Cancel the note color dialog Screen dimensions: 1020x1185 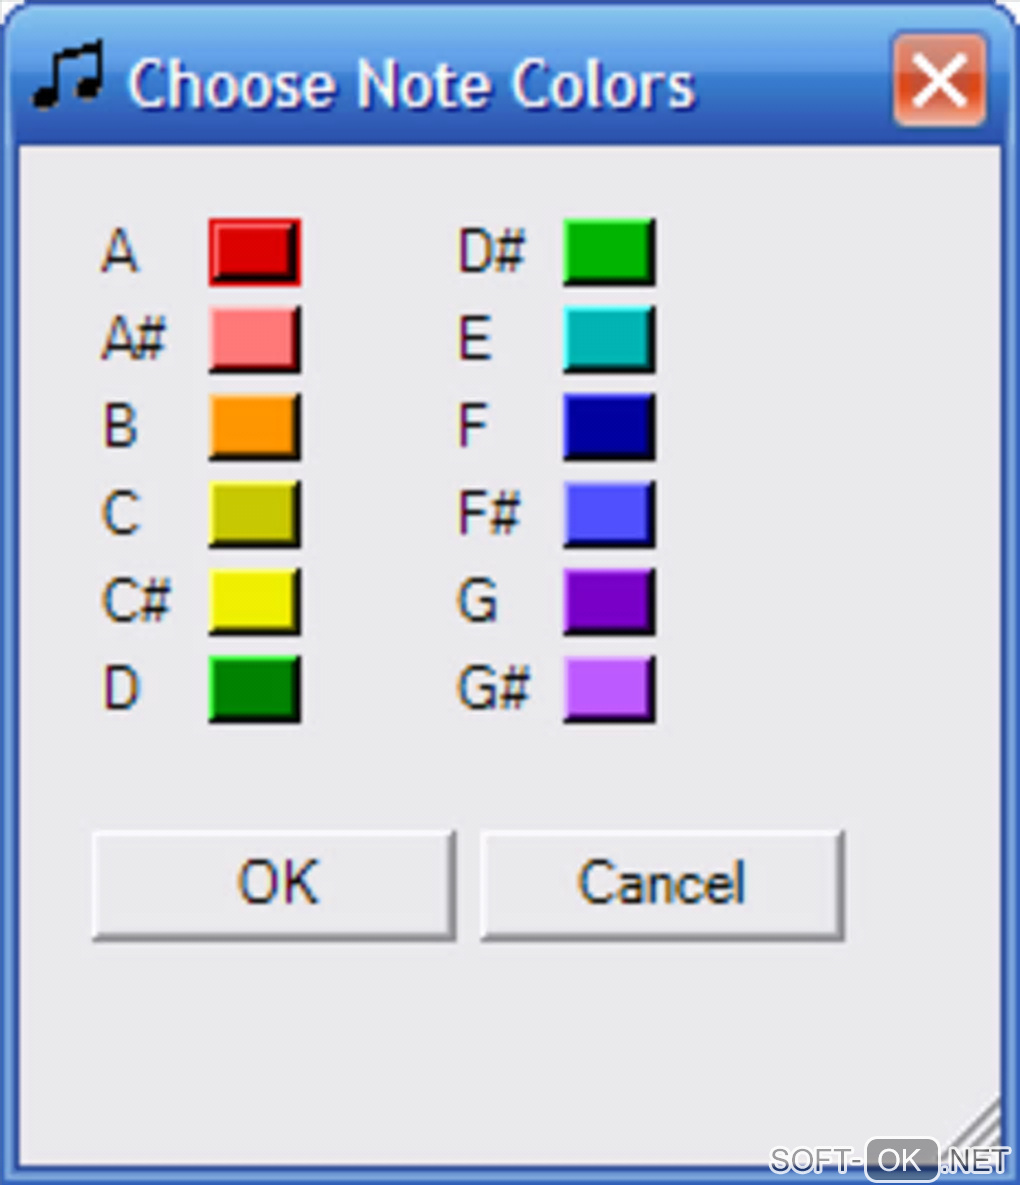click(x=662, y=885)
